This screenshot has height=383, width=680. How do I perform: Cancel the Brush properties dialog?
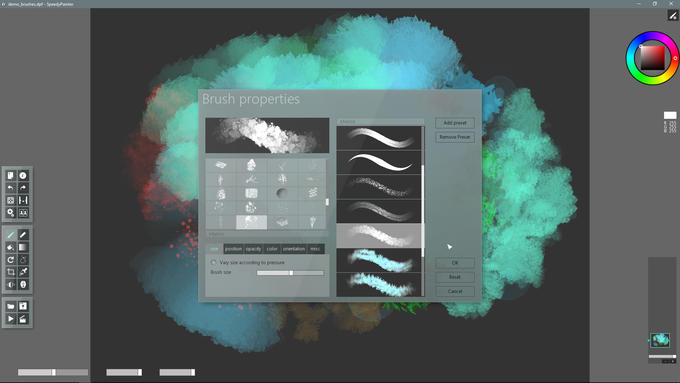coord(454,291)
